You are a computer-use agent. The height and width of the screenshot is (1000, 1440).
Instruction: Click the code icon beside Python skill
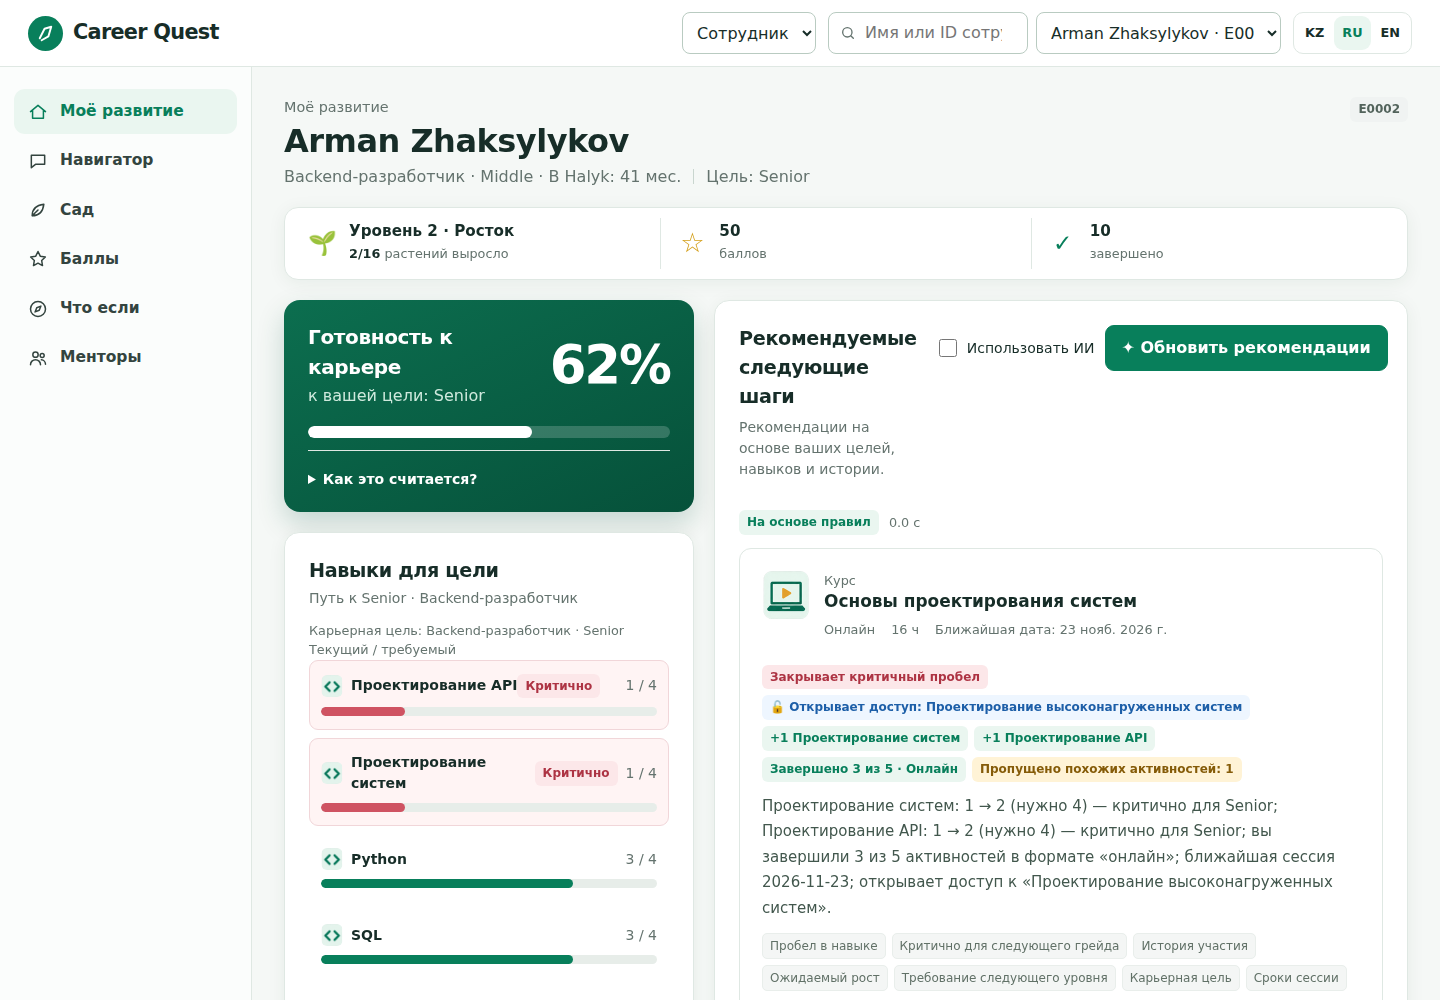pos(332,860)
